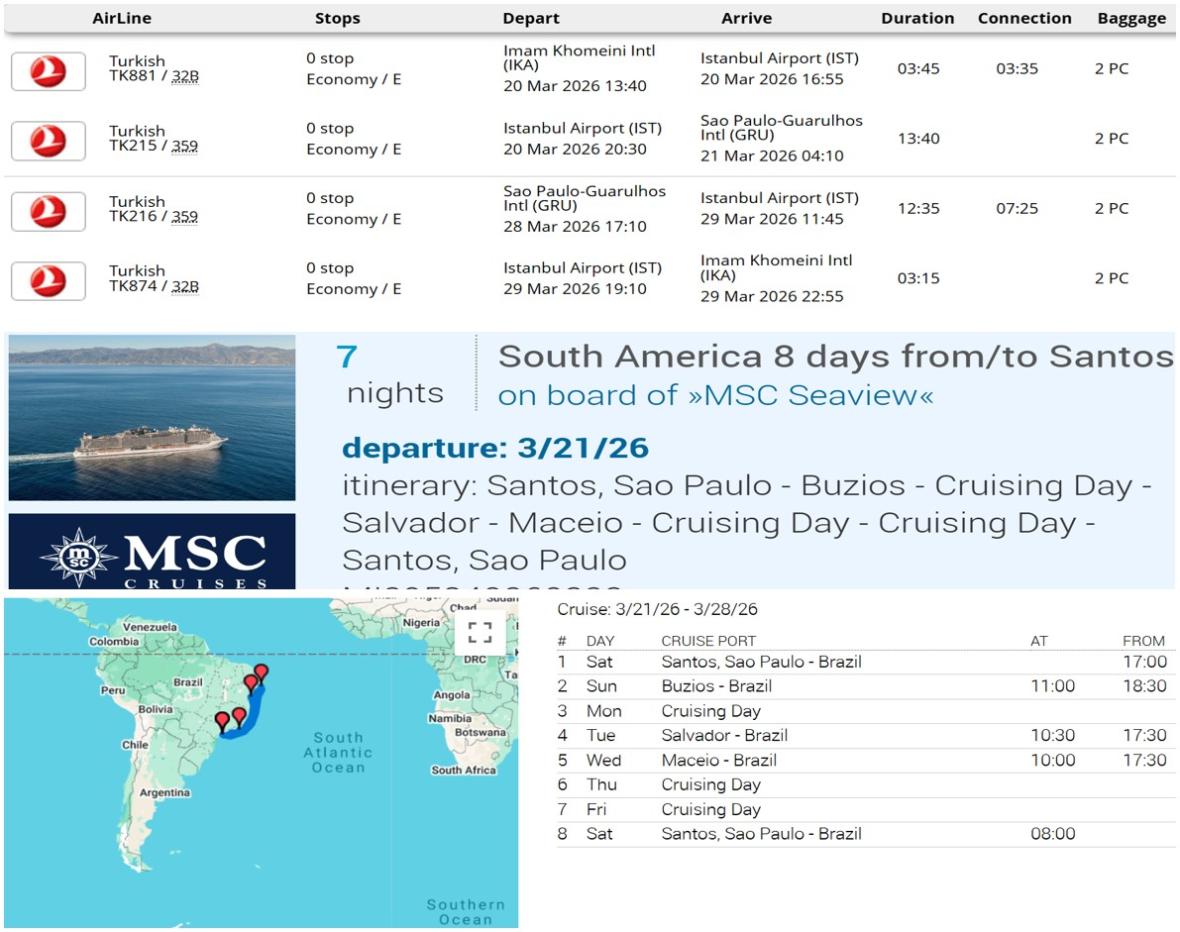Viewport: 1180px width, 932px height.
Task: Click the westernmost red map pin
Action: tap(222, 720)
